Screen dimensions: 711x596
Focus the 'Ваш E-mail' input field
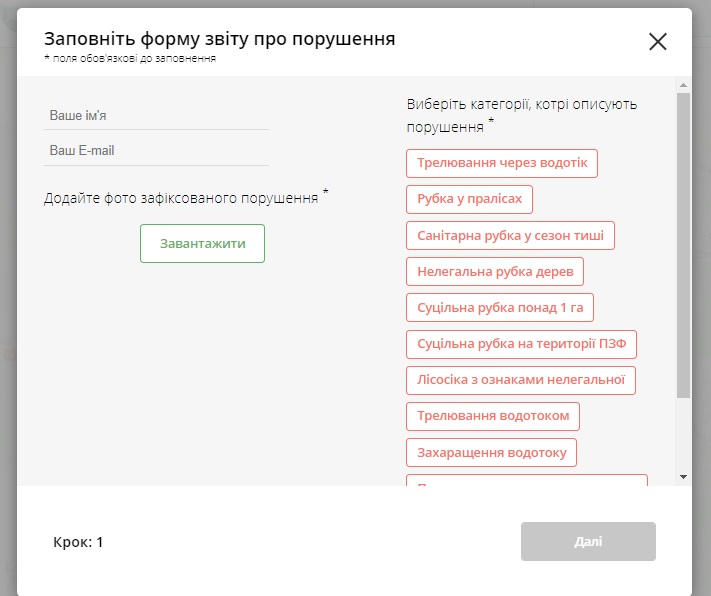156,151
